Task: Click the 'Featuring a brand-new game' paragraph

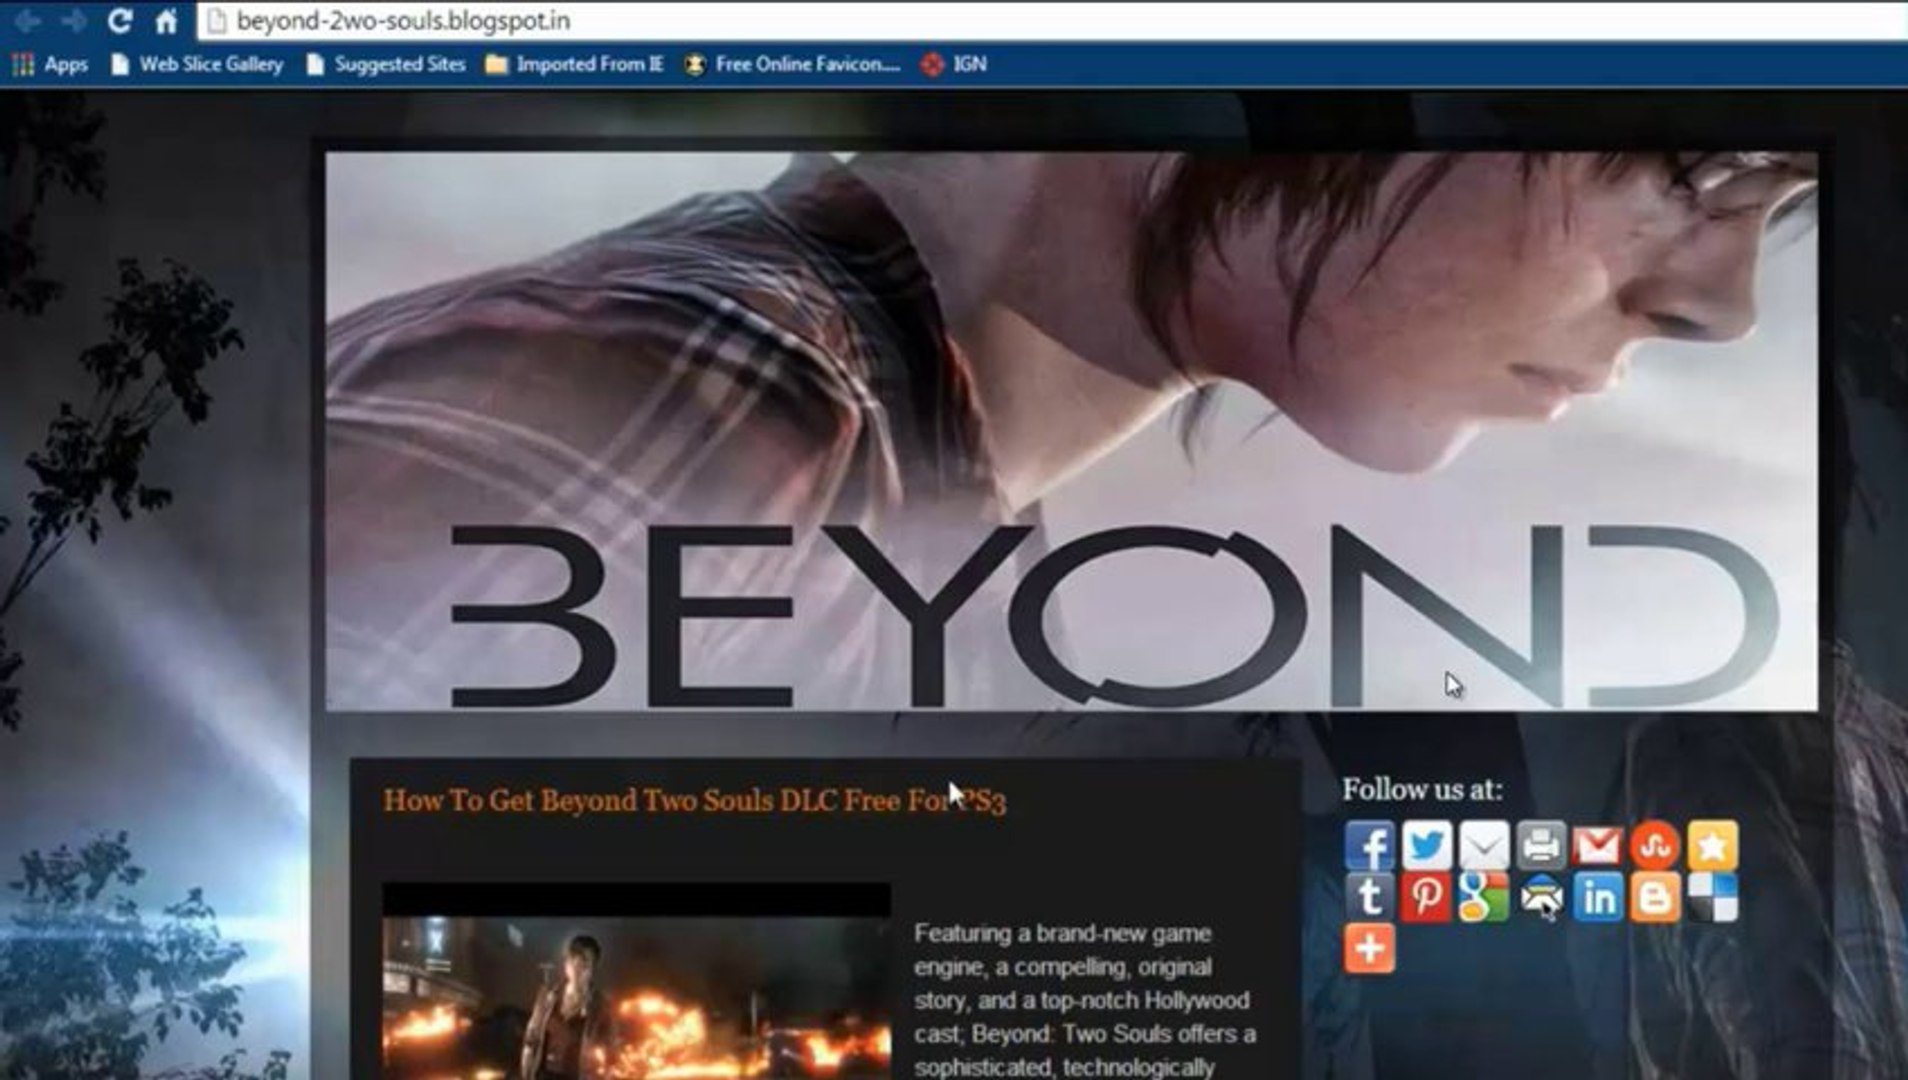Action: pyautogui.click(x=1085, y=1000)
